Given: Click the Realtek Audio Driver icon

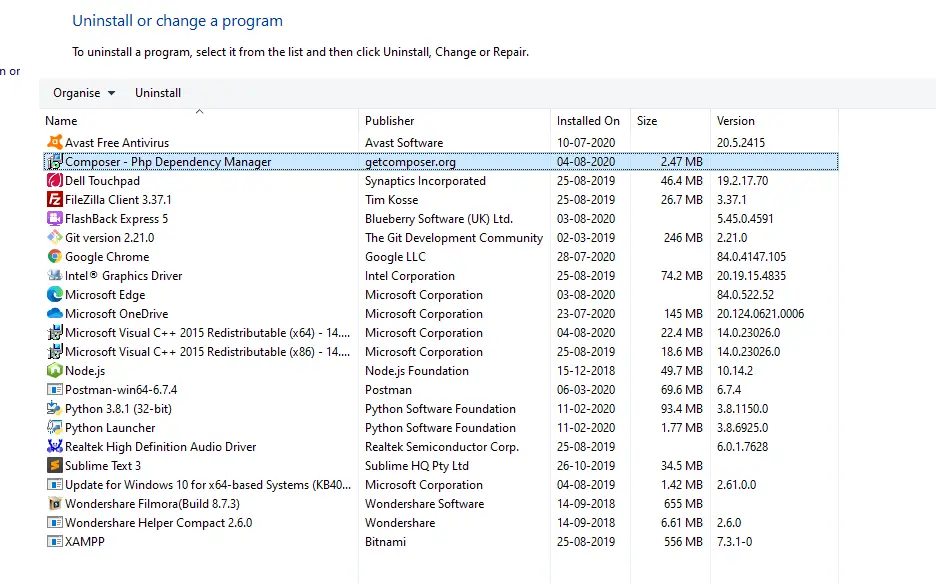Looking at the screenshot, I should (55, 447).
